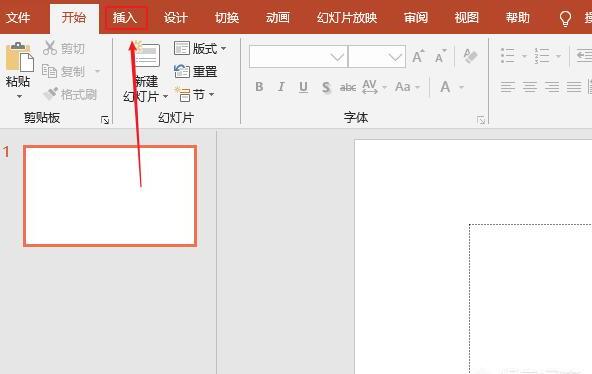Align text left
This screenshot has height=374, width=592.
pyautogui.click(x=507, y=87)
